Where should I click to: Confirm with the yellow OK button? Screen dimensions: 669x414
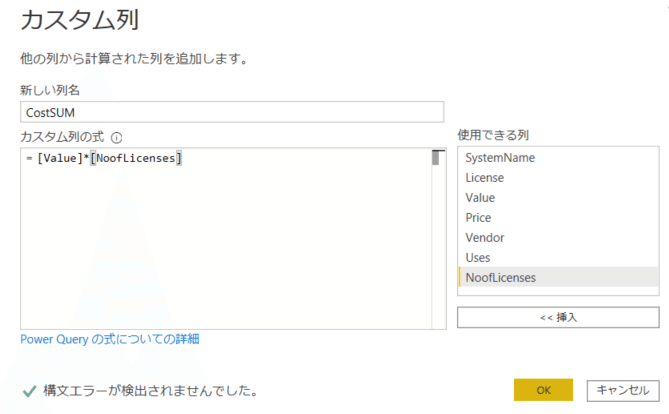[x=543, y=390]
